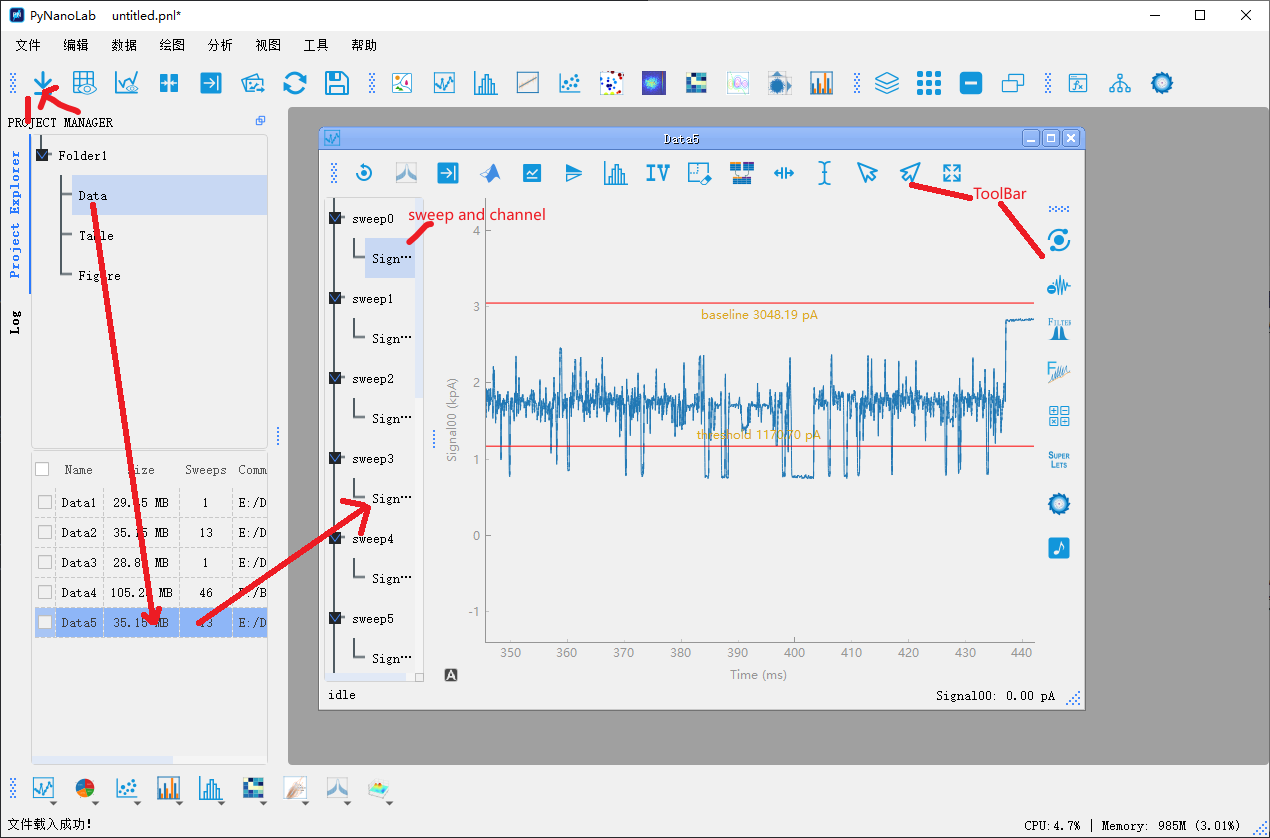Float the Project Manager panel
The width and height of the screenshot is (1270, 838).
[260, 121]
